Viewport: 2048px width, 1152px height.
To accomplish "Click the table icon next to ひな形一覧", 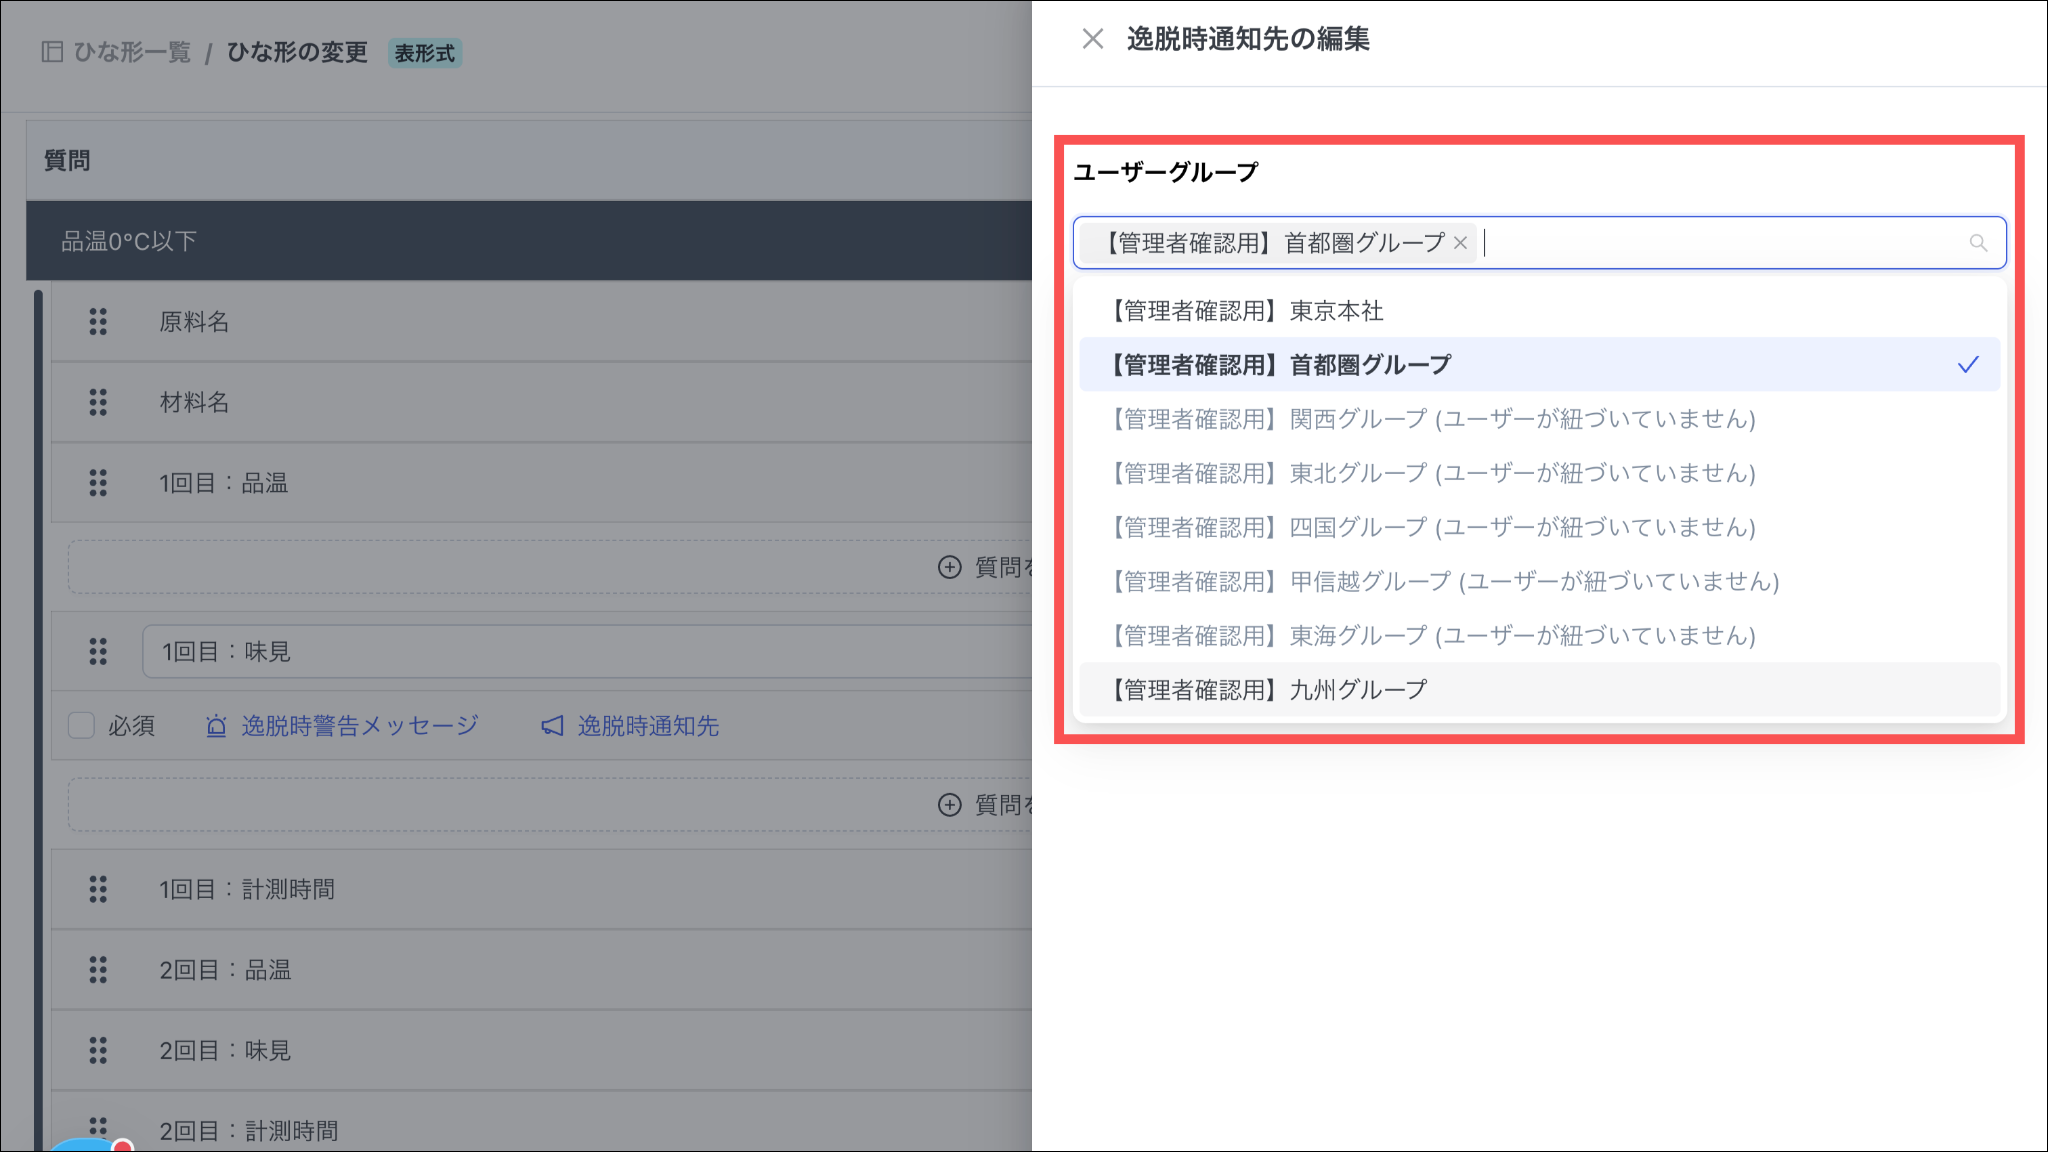I will [x=52, y=52].
